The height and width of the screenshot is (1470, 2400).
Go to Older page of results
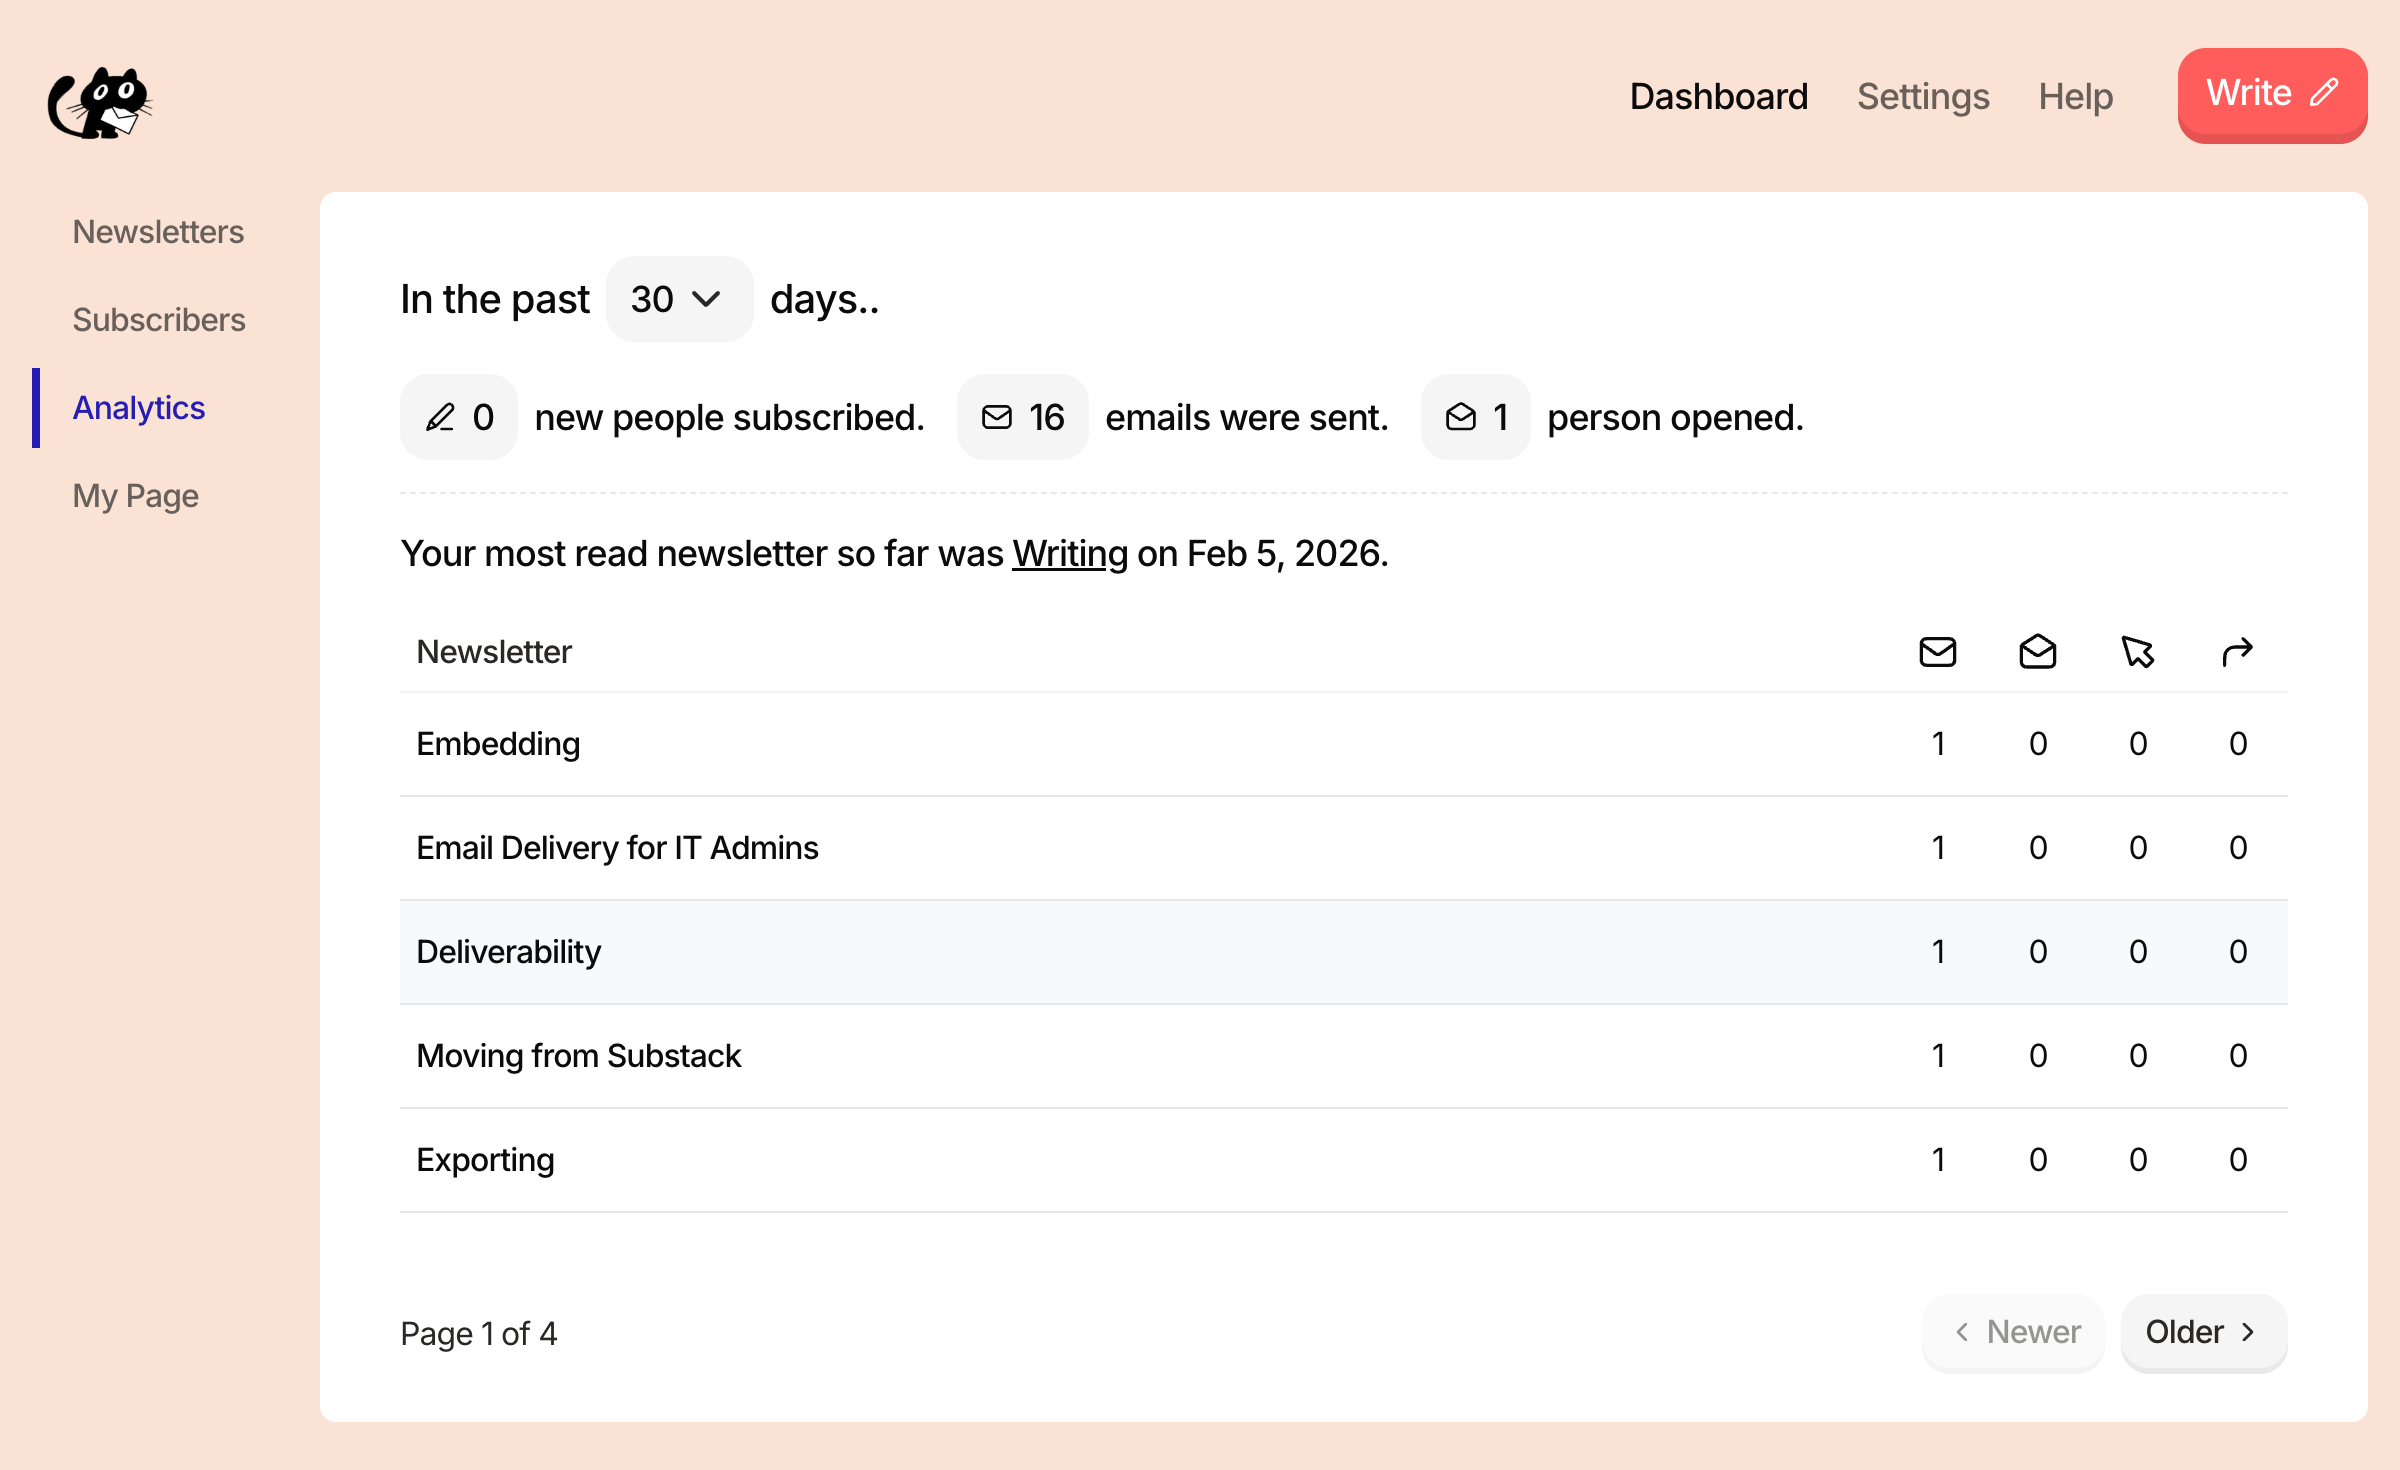point(2203,1332)
